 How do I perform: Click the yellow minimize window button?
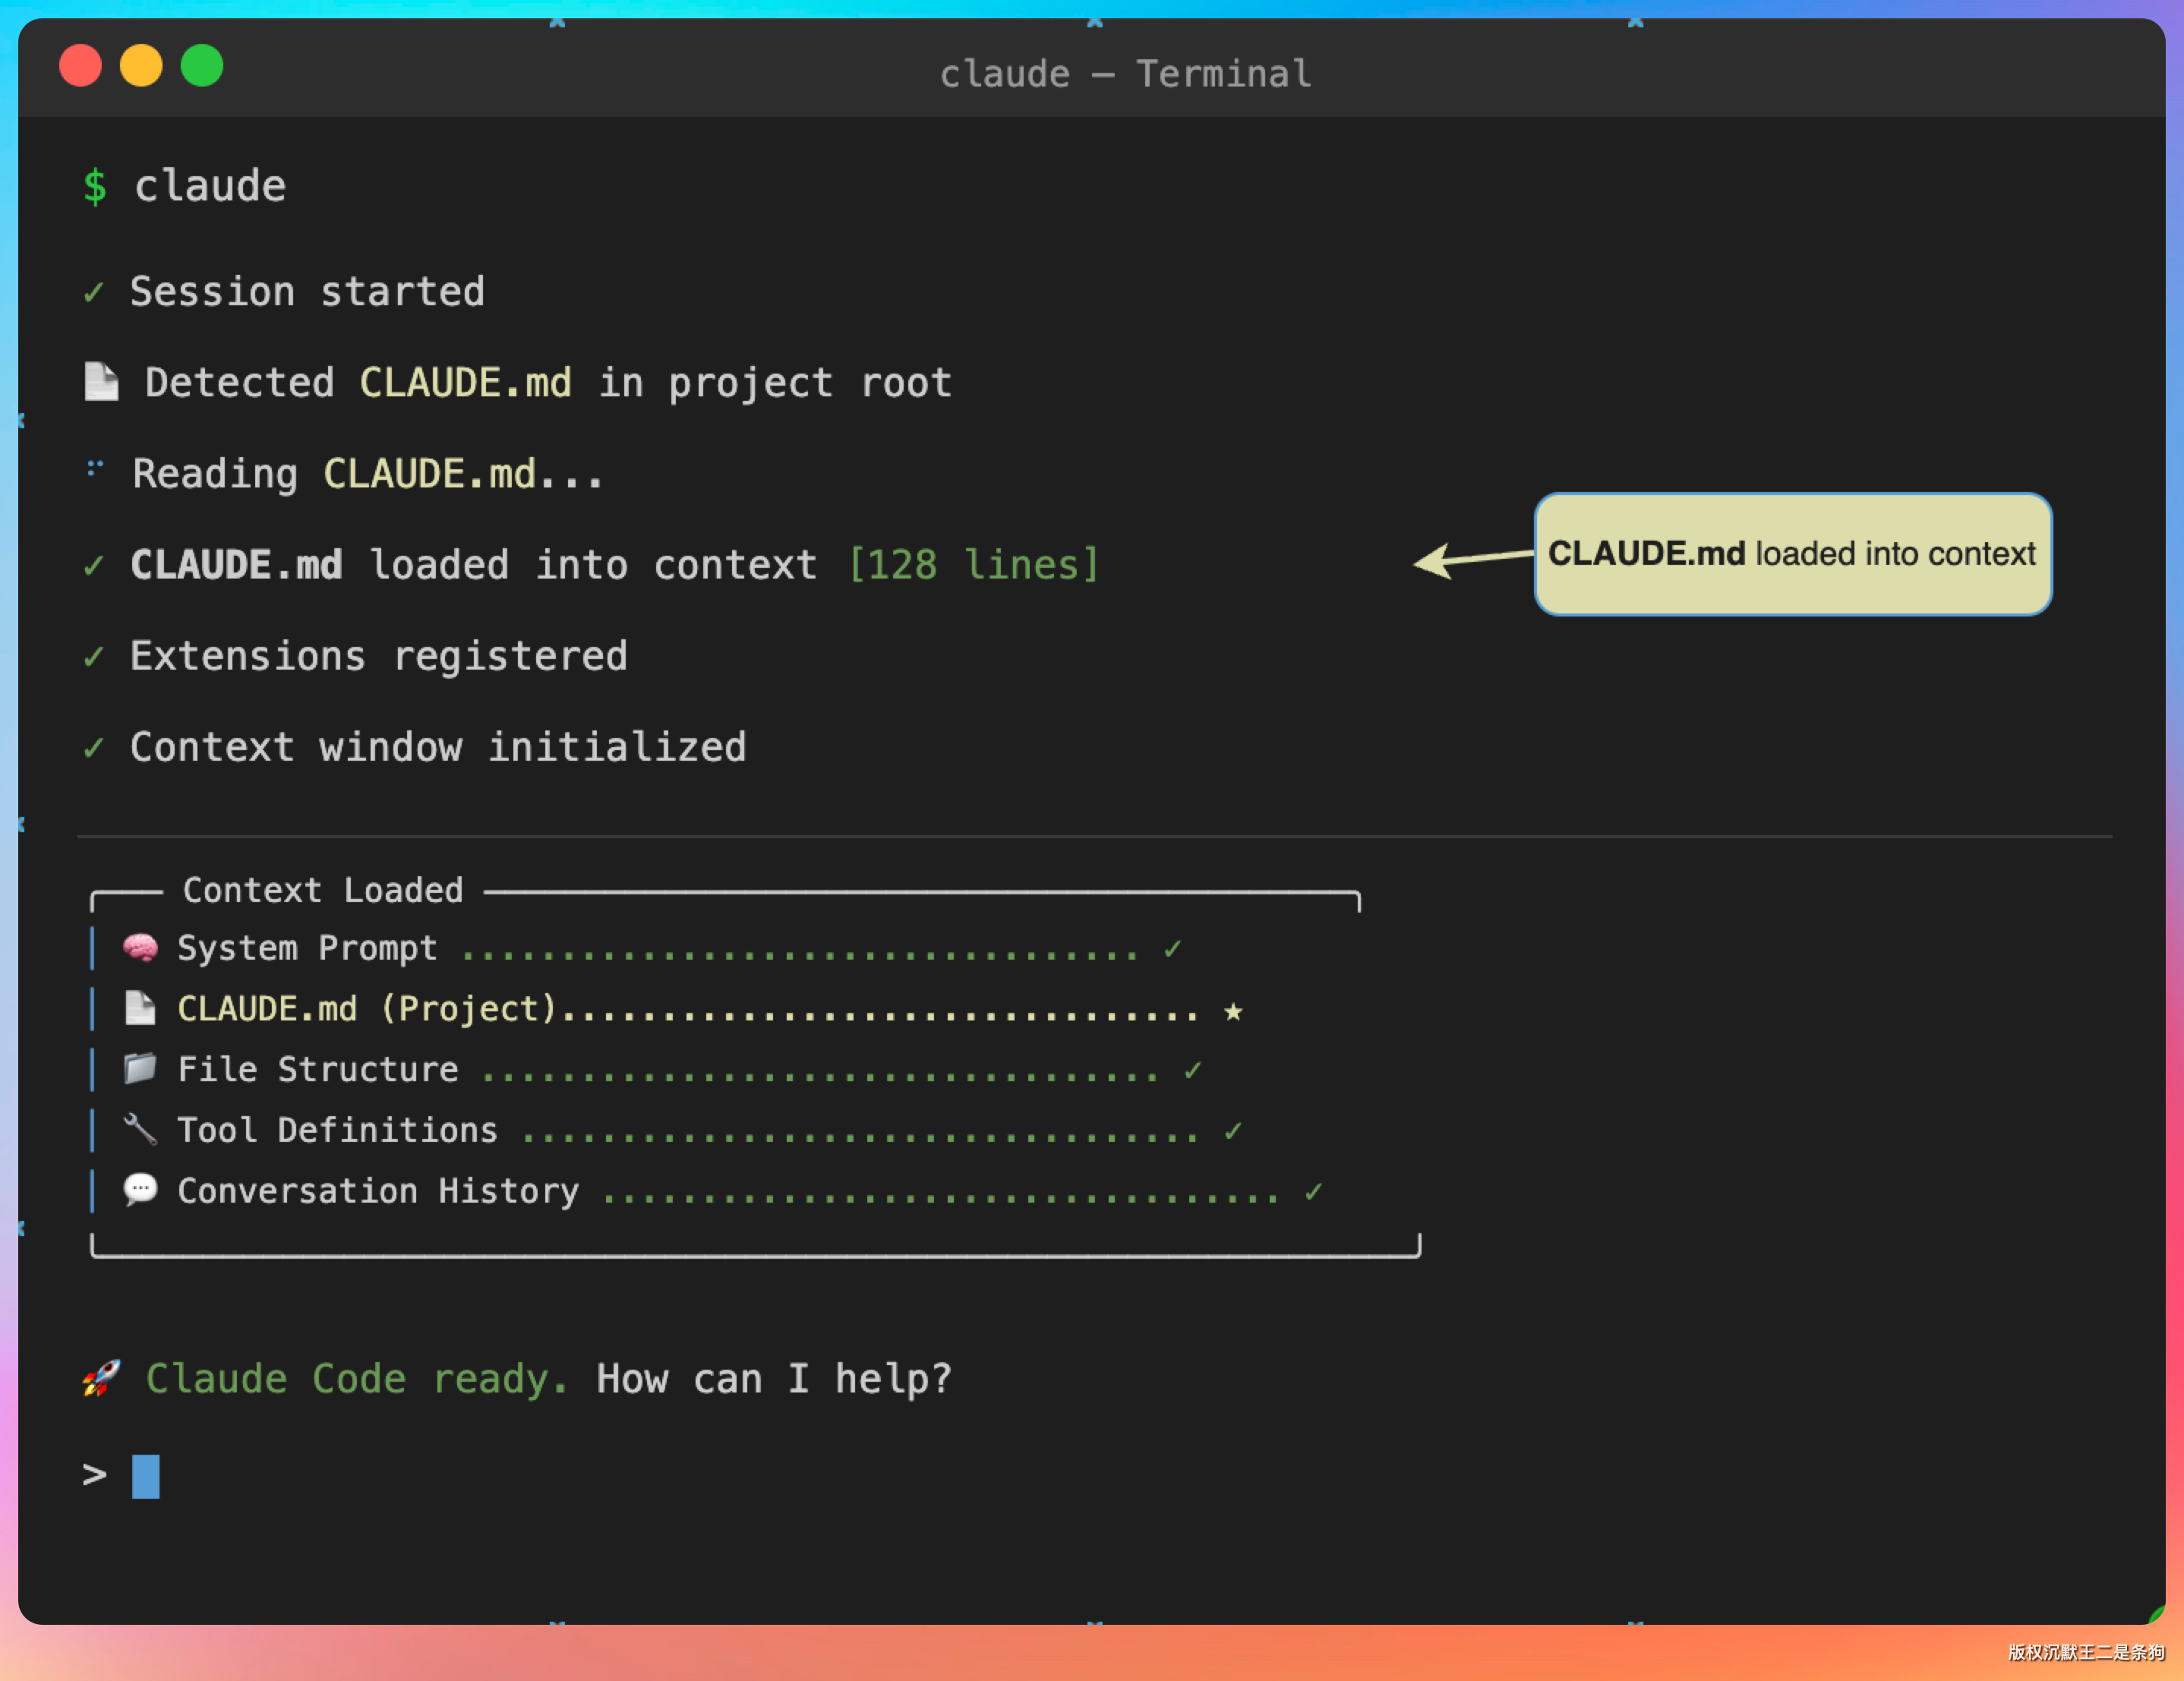(141, 66)
